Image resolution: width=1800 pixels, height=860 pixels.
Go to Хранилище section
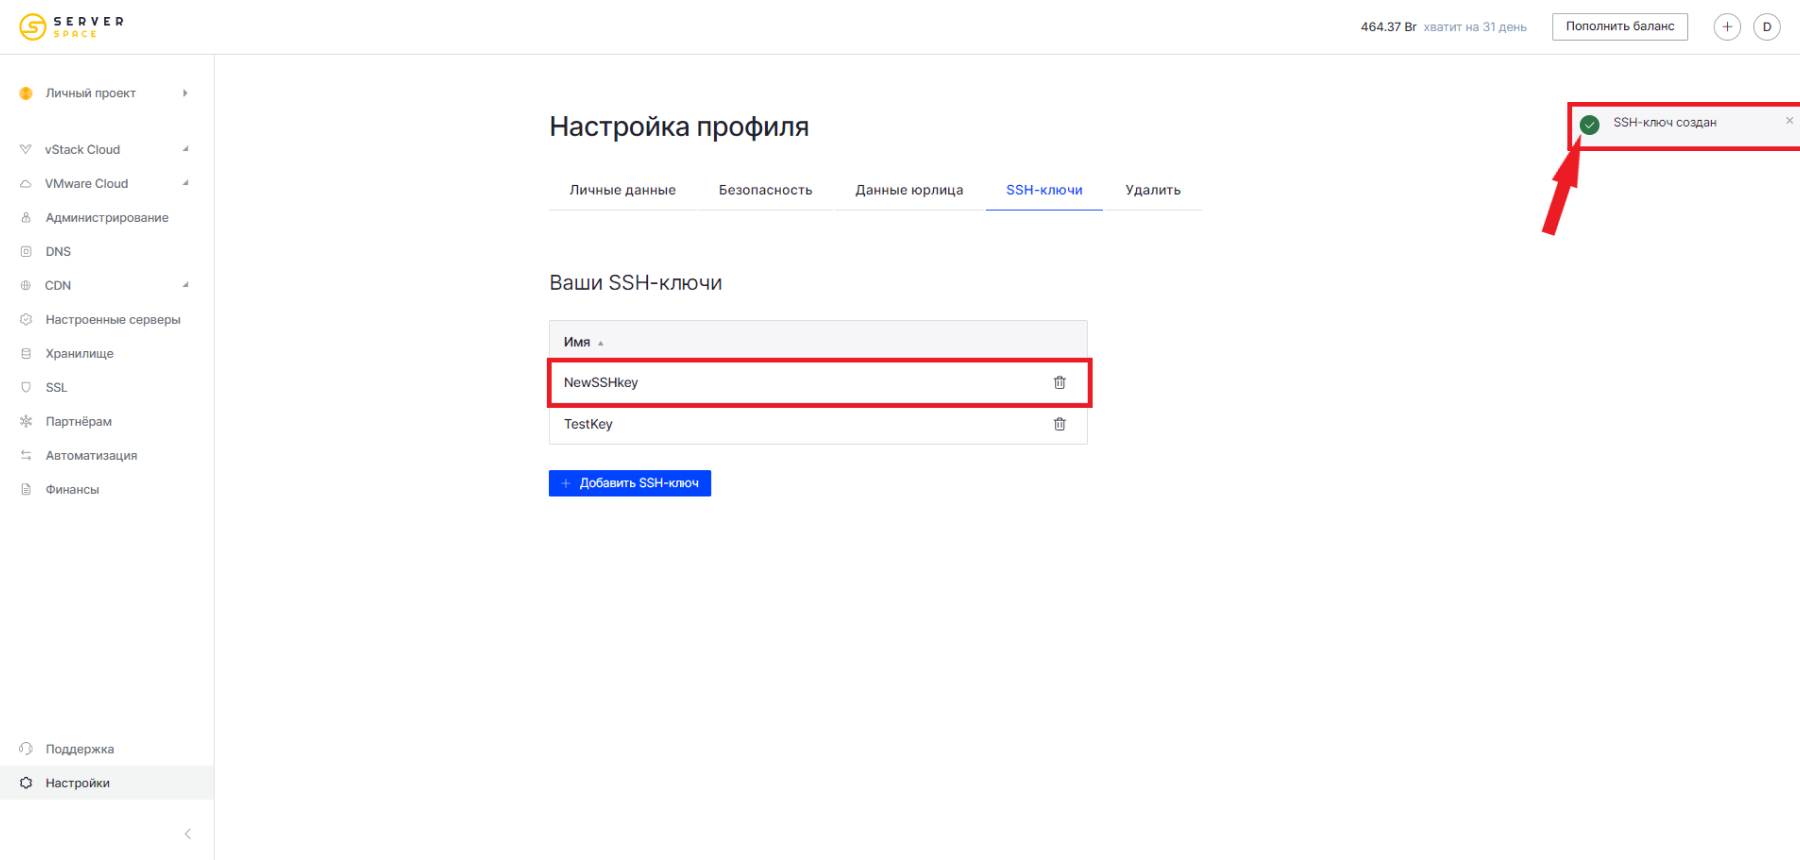click(x=79, y=353)
